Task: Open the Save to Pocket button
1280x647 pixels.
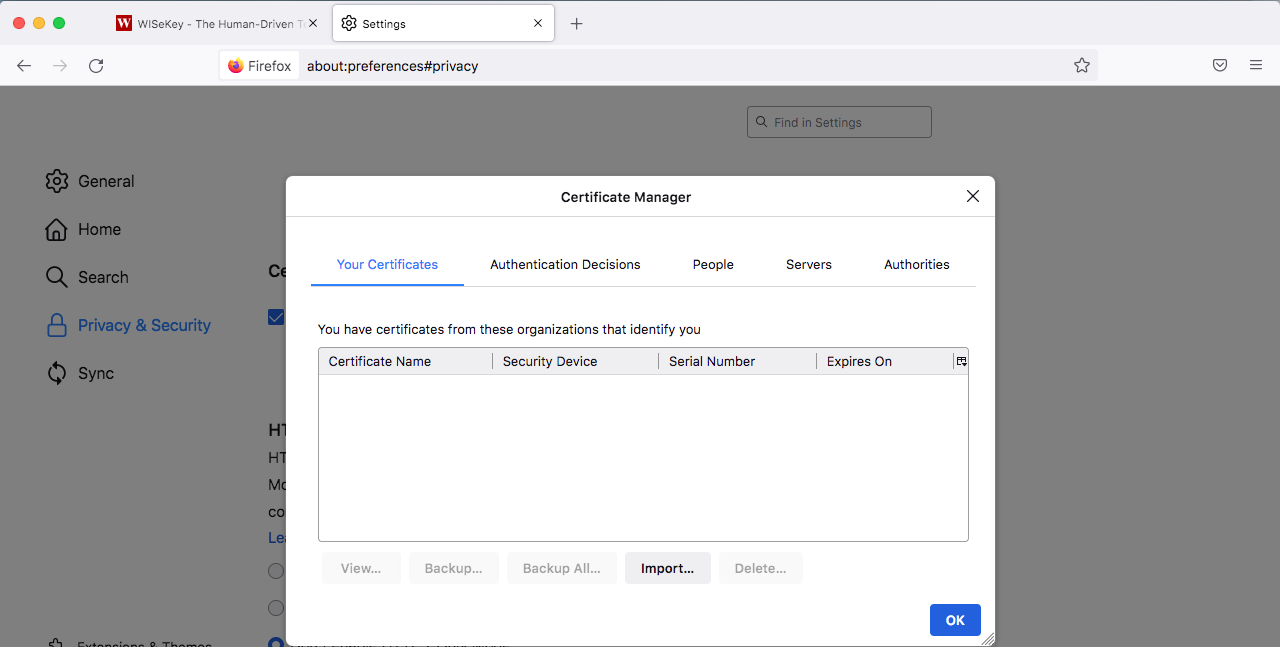Action: pyautogui.click(x=1220, y=66)
